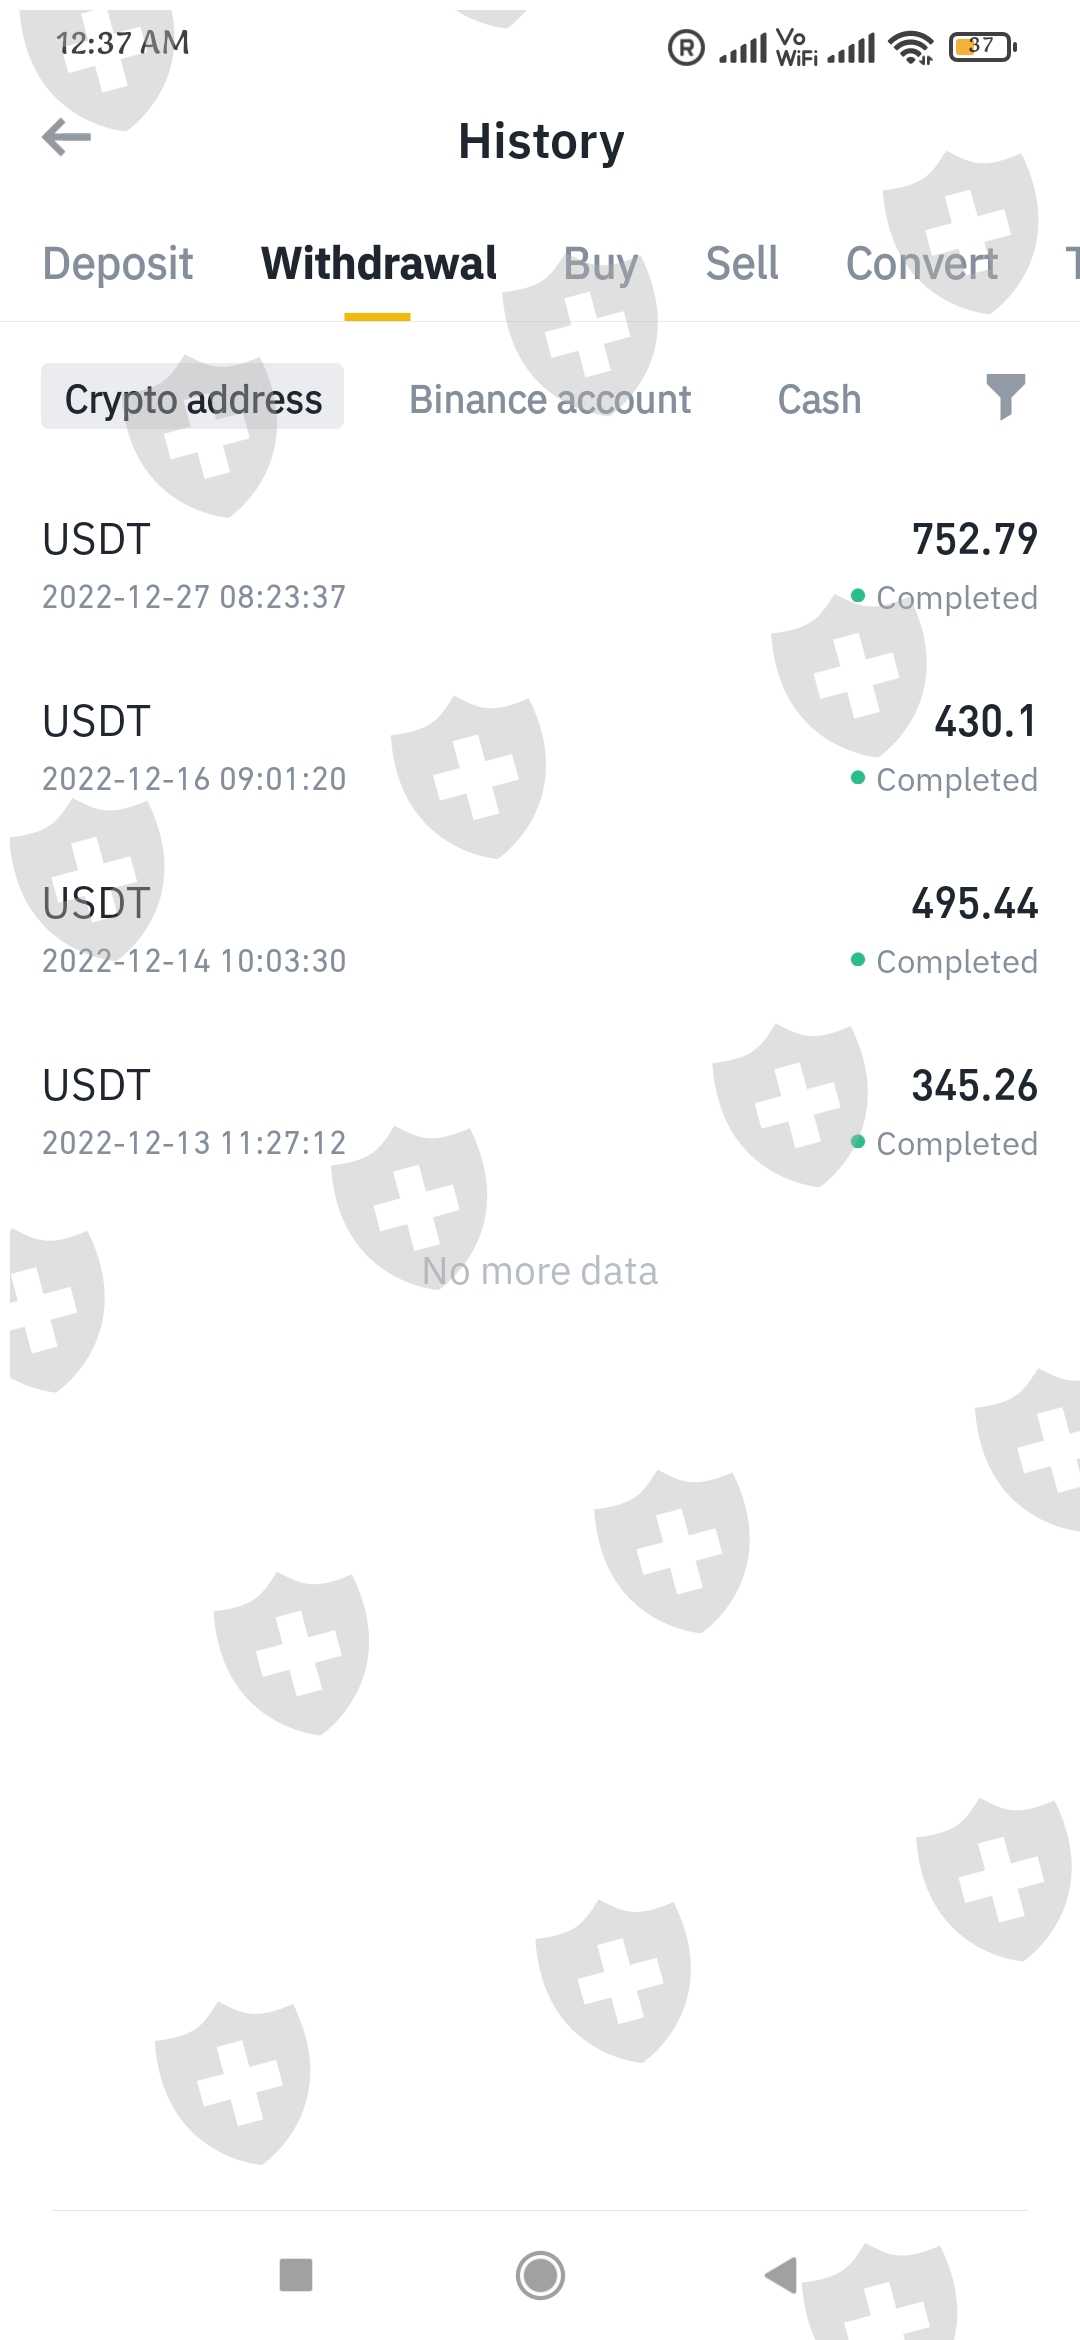
Task: Select the Cash filter option
Action: click(x=819, y=399)
